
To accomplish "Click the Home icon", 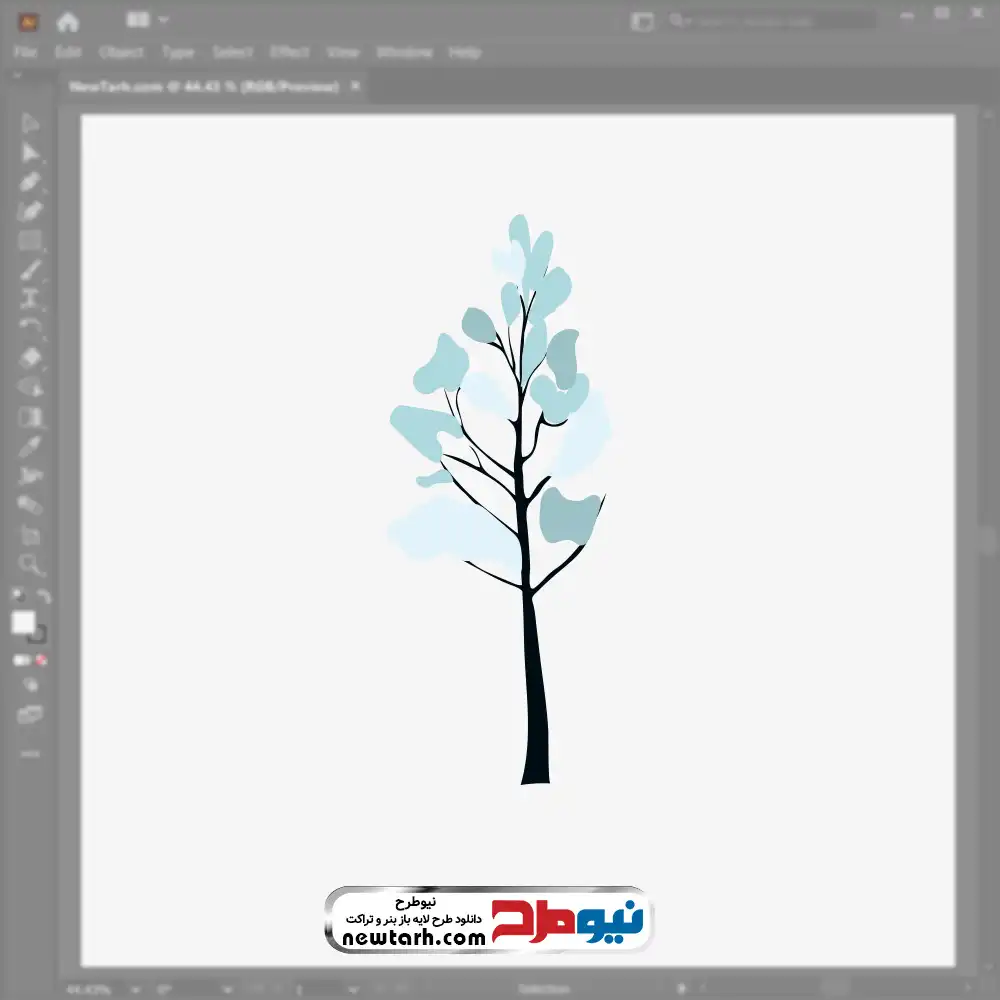I will pyautogui.click(x=68, y=21).
